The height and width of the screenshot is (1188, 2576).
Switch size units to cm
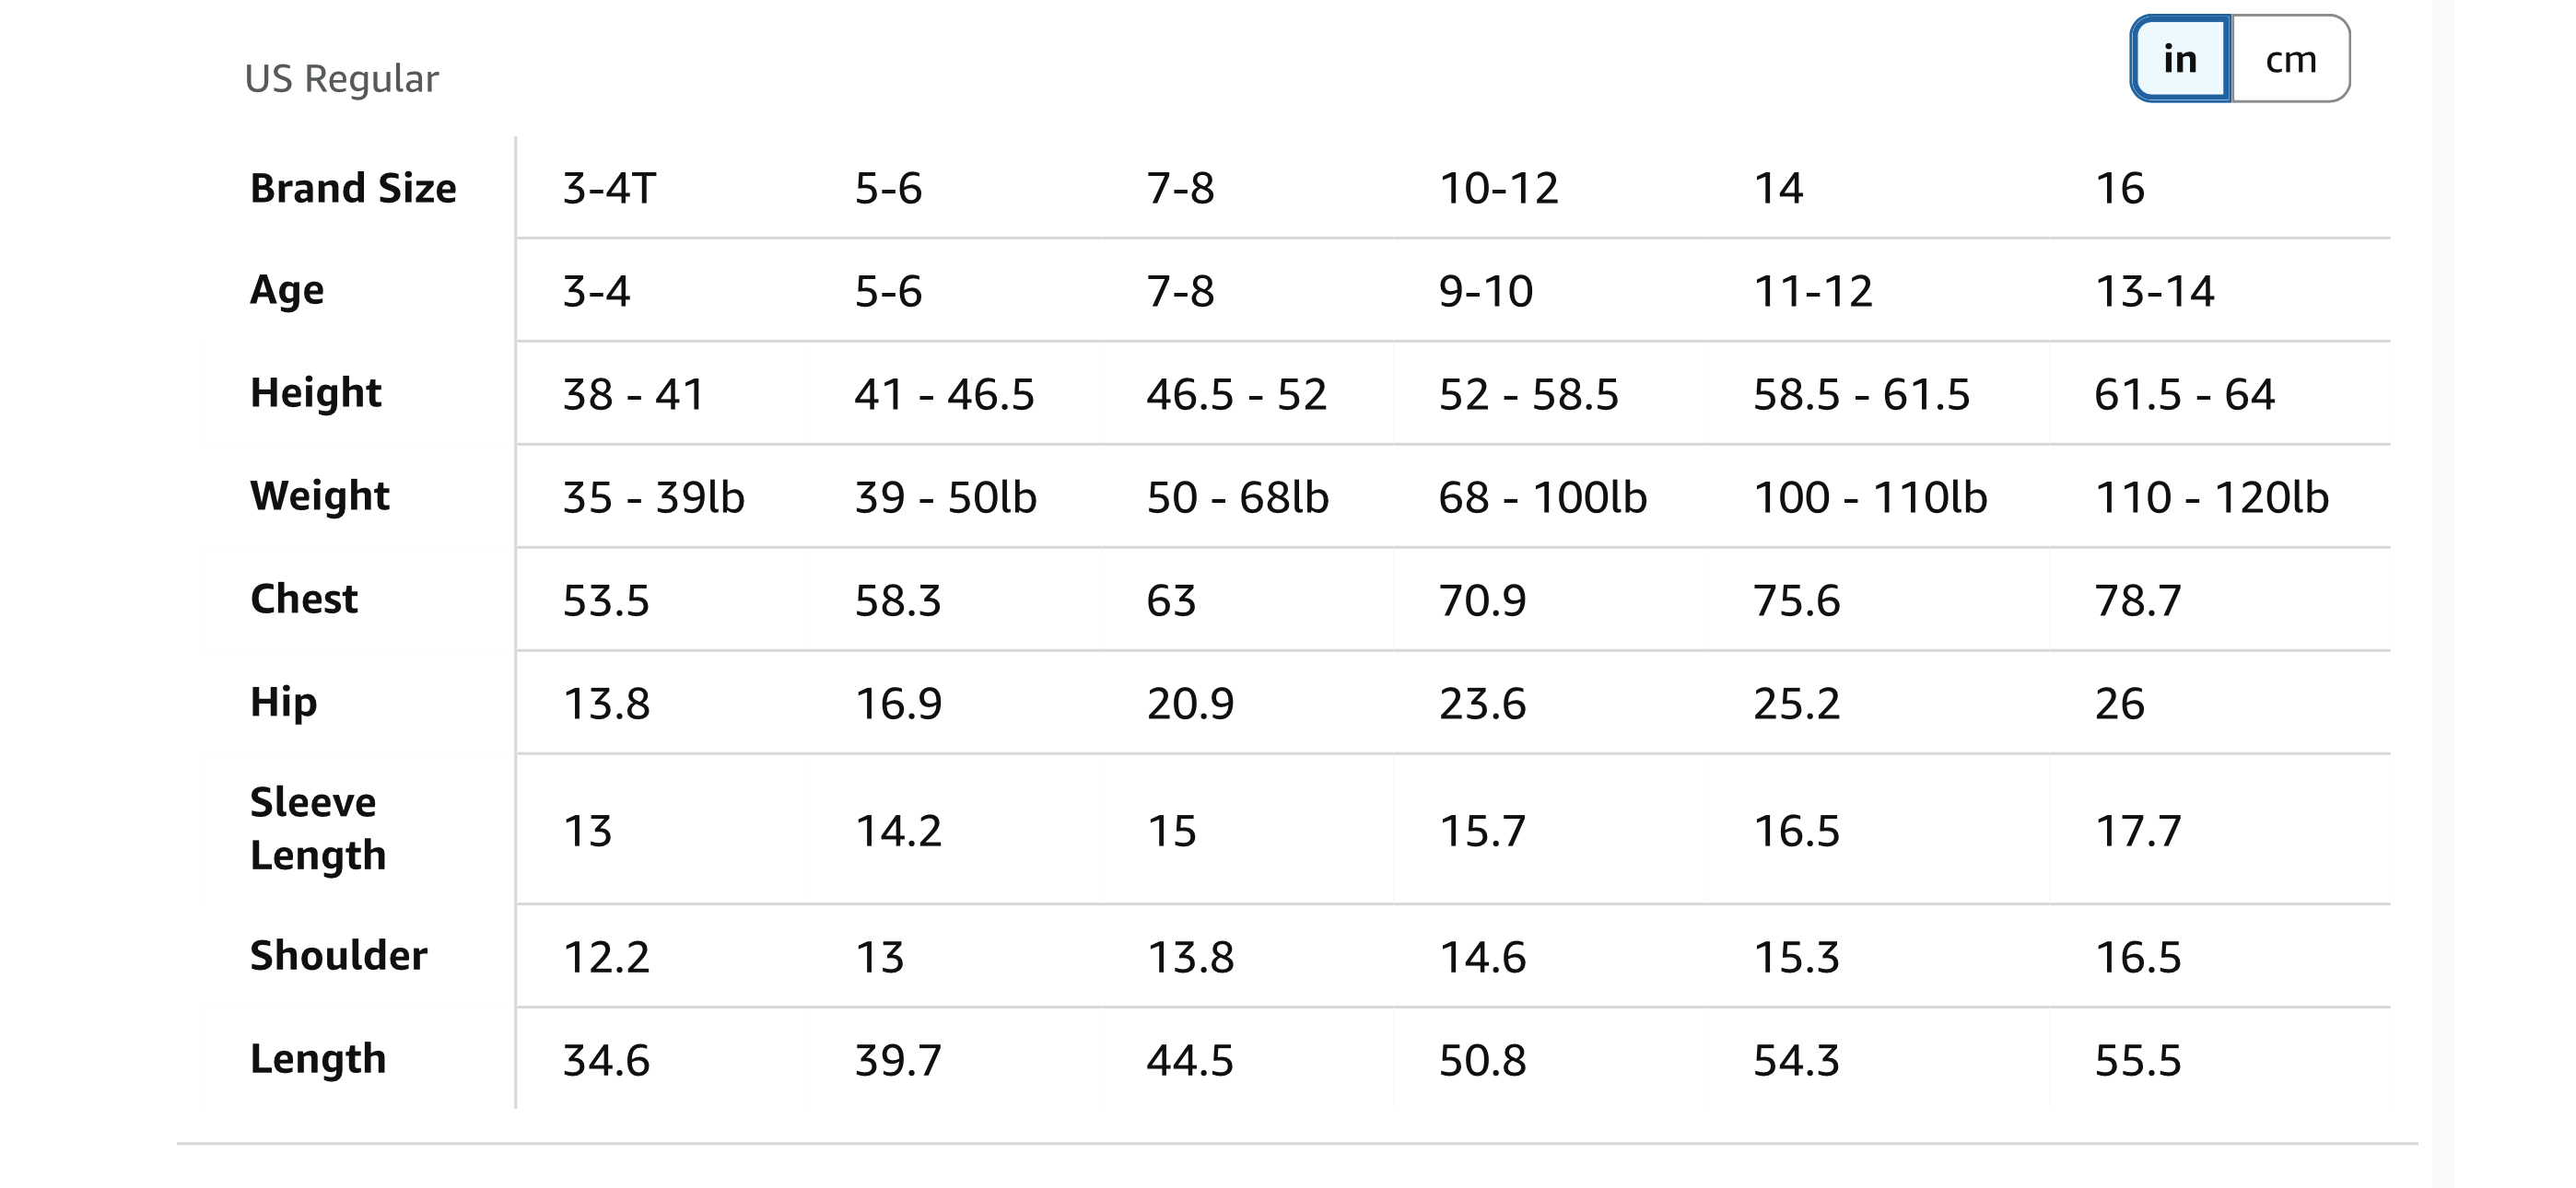click(x=2290, y=59)
